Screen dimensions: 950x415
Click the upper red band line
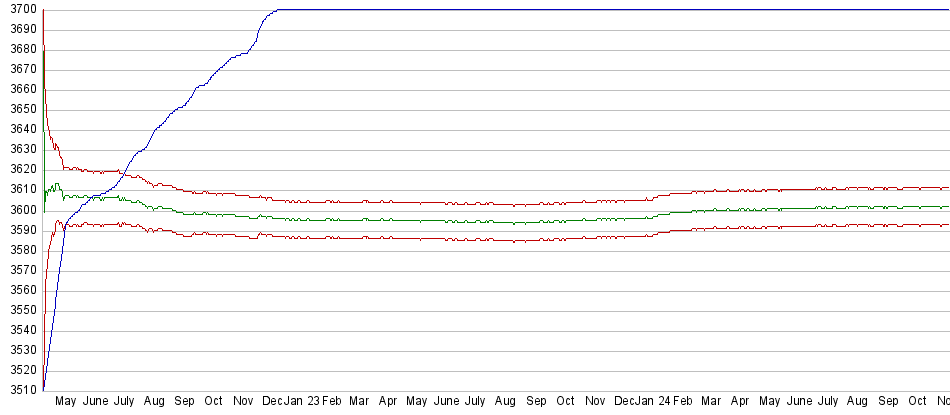point(450,203)
